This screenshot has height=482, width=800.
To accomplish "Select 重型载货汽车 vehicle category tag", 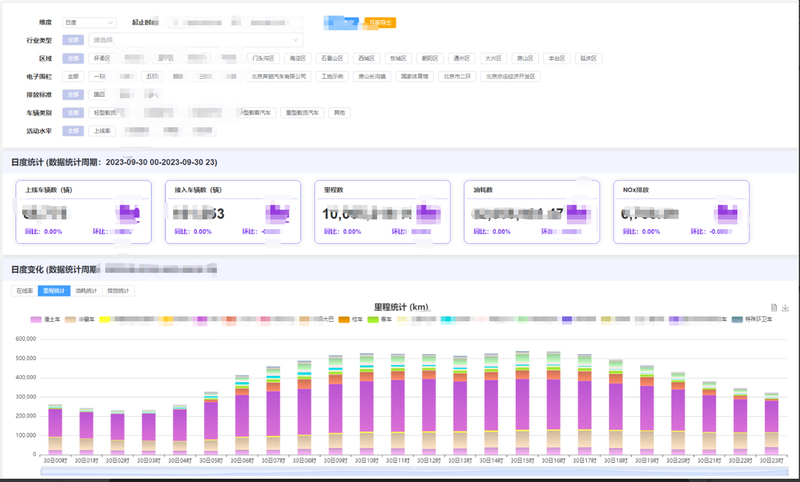I will click(303, 113).
